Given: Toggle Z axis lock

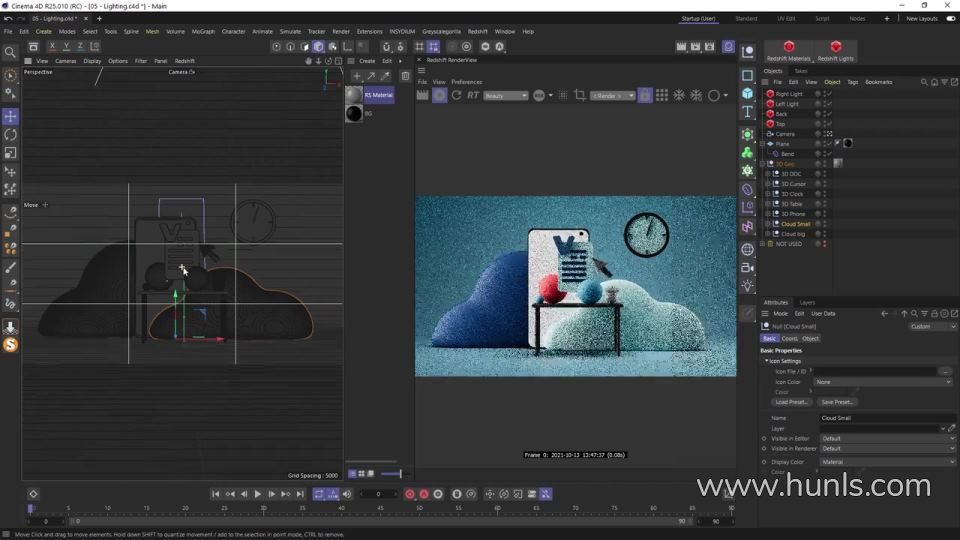Looking at the screenshot, I should [x=80, y=47].
